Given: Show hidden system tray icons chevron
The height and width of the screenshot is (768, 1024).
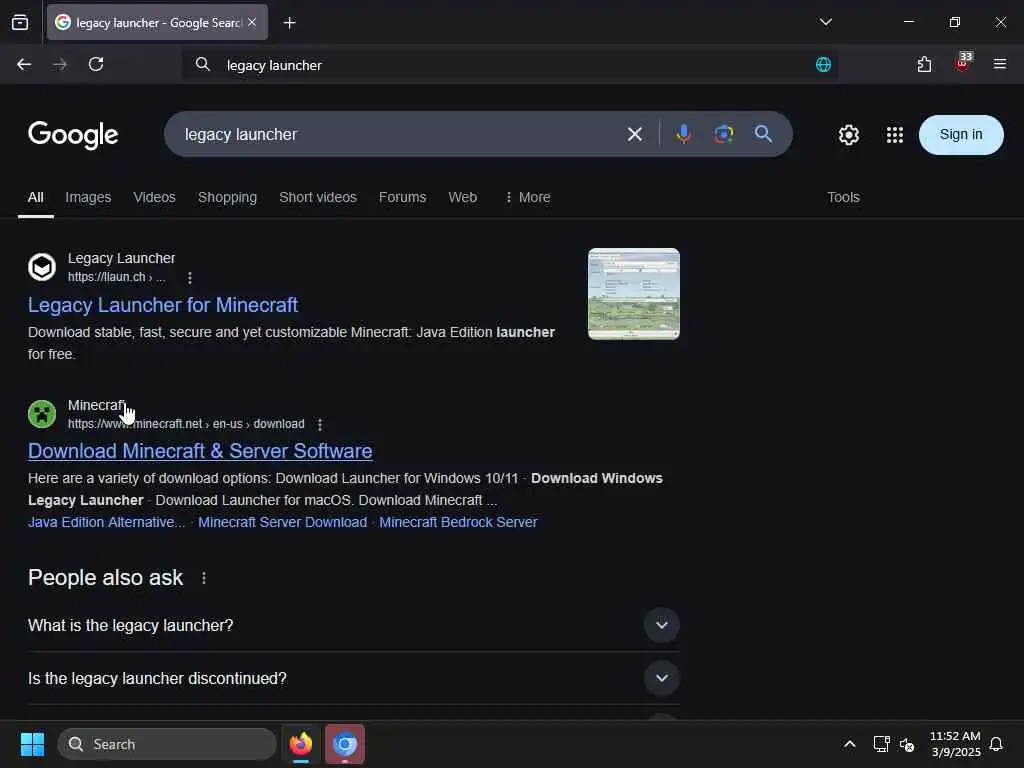Looking at the screenshot, I should click(850, 744).
